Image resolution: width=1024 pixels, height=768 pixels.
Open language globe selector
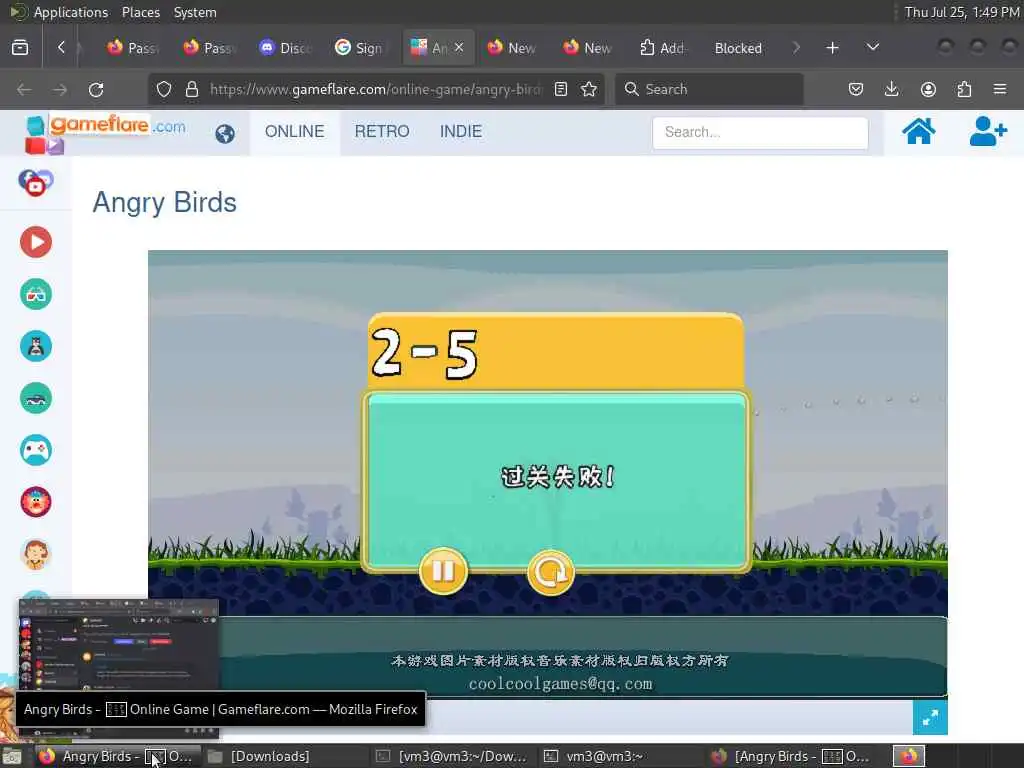(x=225, y=134)
